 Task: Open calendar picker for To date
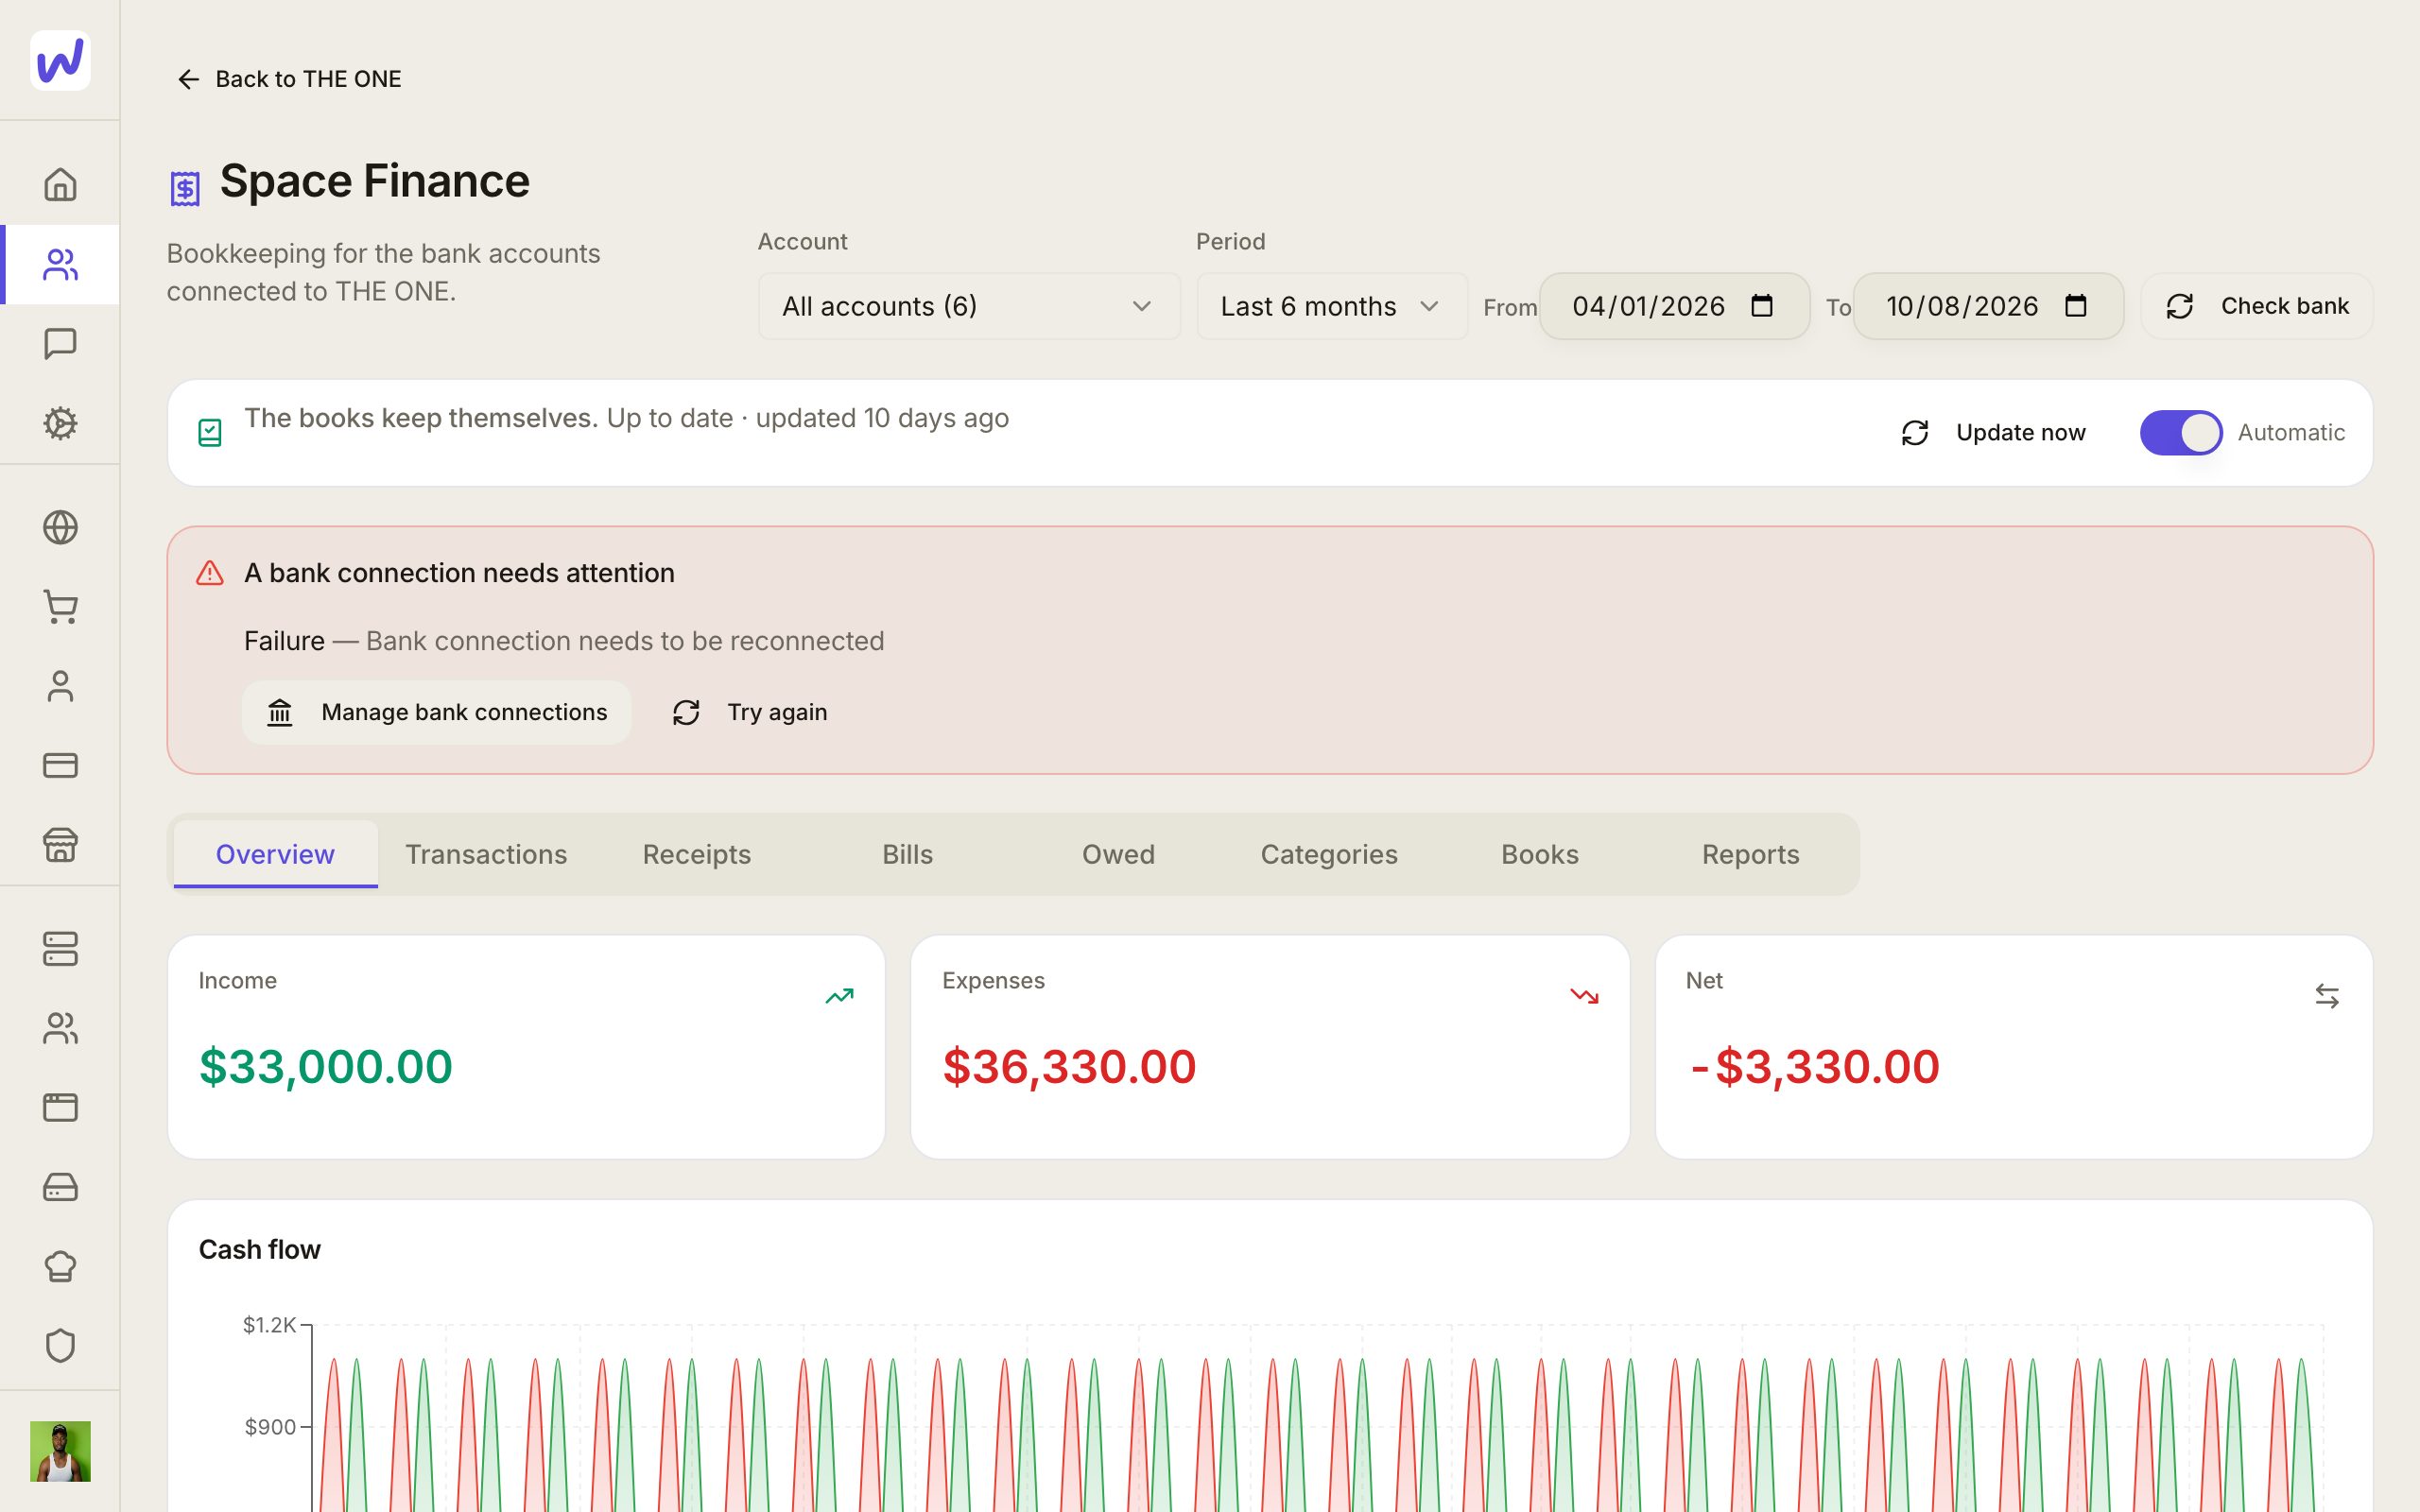tap(2076, 306)
